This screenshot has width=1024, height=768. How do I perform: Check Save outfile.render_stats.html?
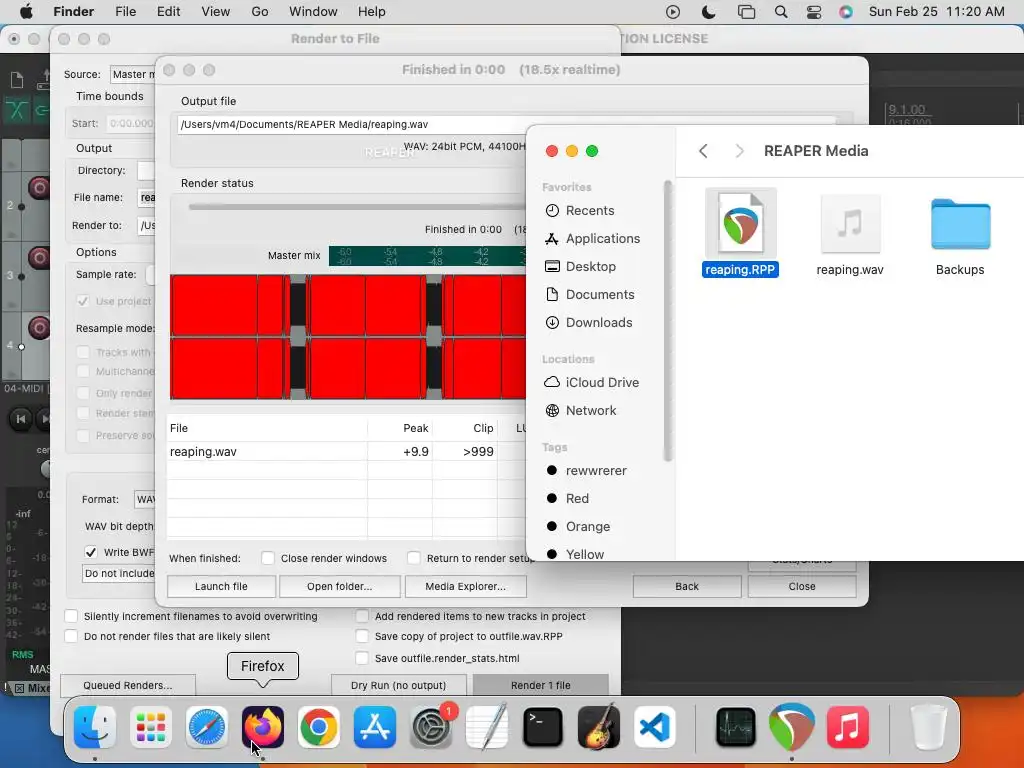362,658
